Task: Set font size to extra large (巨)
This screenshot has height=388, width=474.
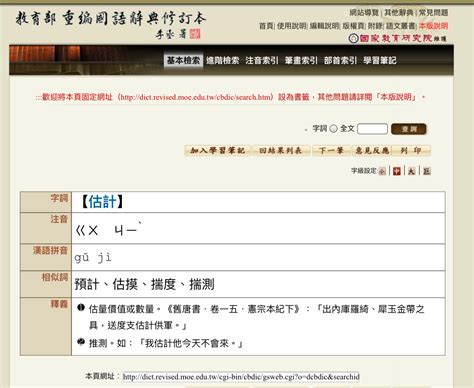Action: (427, 171)
